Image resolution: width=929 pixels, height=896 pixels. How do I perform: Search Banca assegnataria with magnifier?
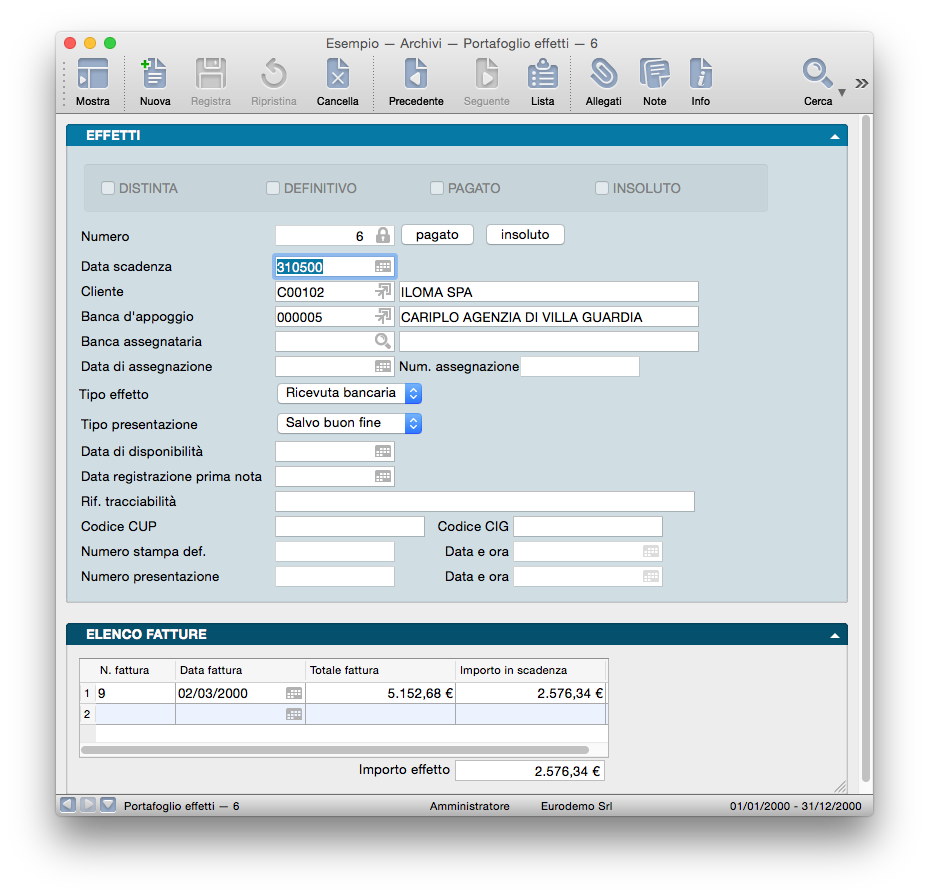[x=383, y=341]
